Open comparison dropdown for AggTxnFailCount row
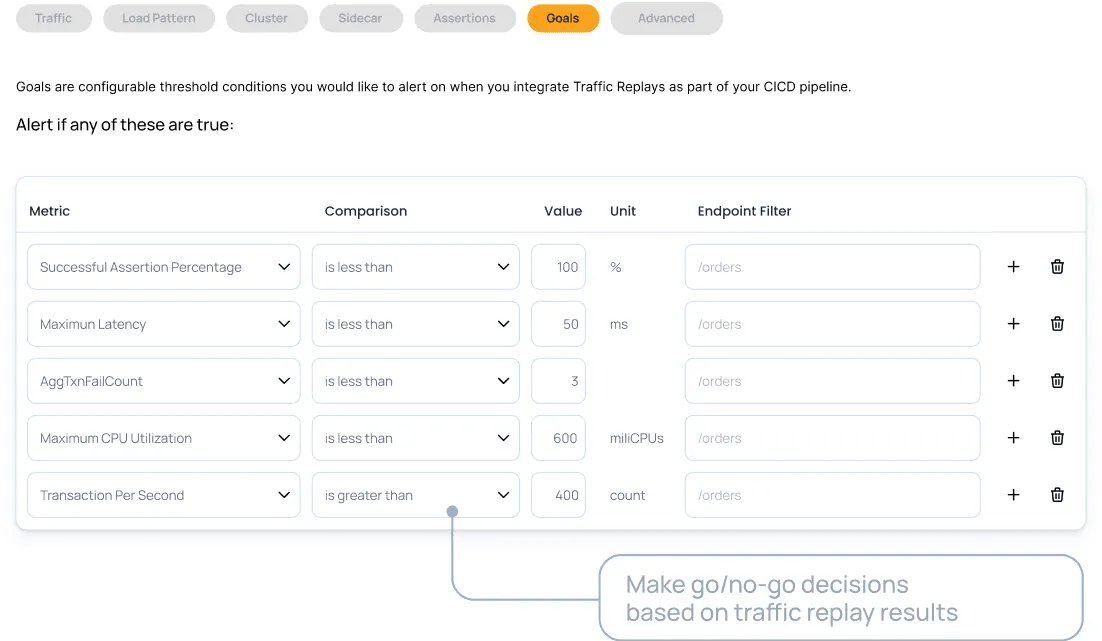This screenshot has width=1102, height=641. coord(415,381)
